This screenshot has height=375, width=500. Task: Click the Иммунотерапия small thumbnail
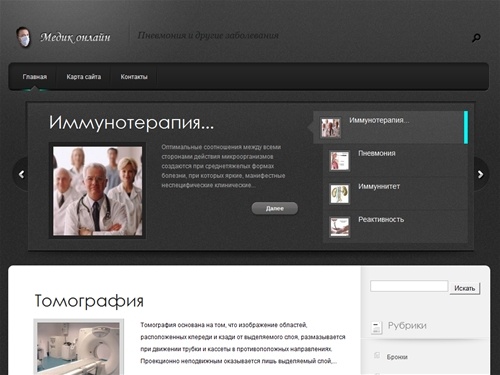(x=331, y=127)
